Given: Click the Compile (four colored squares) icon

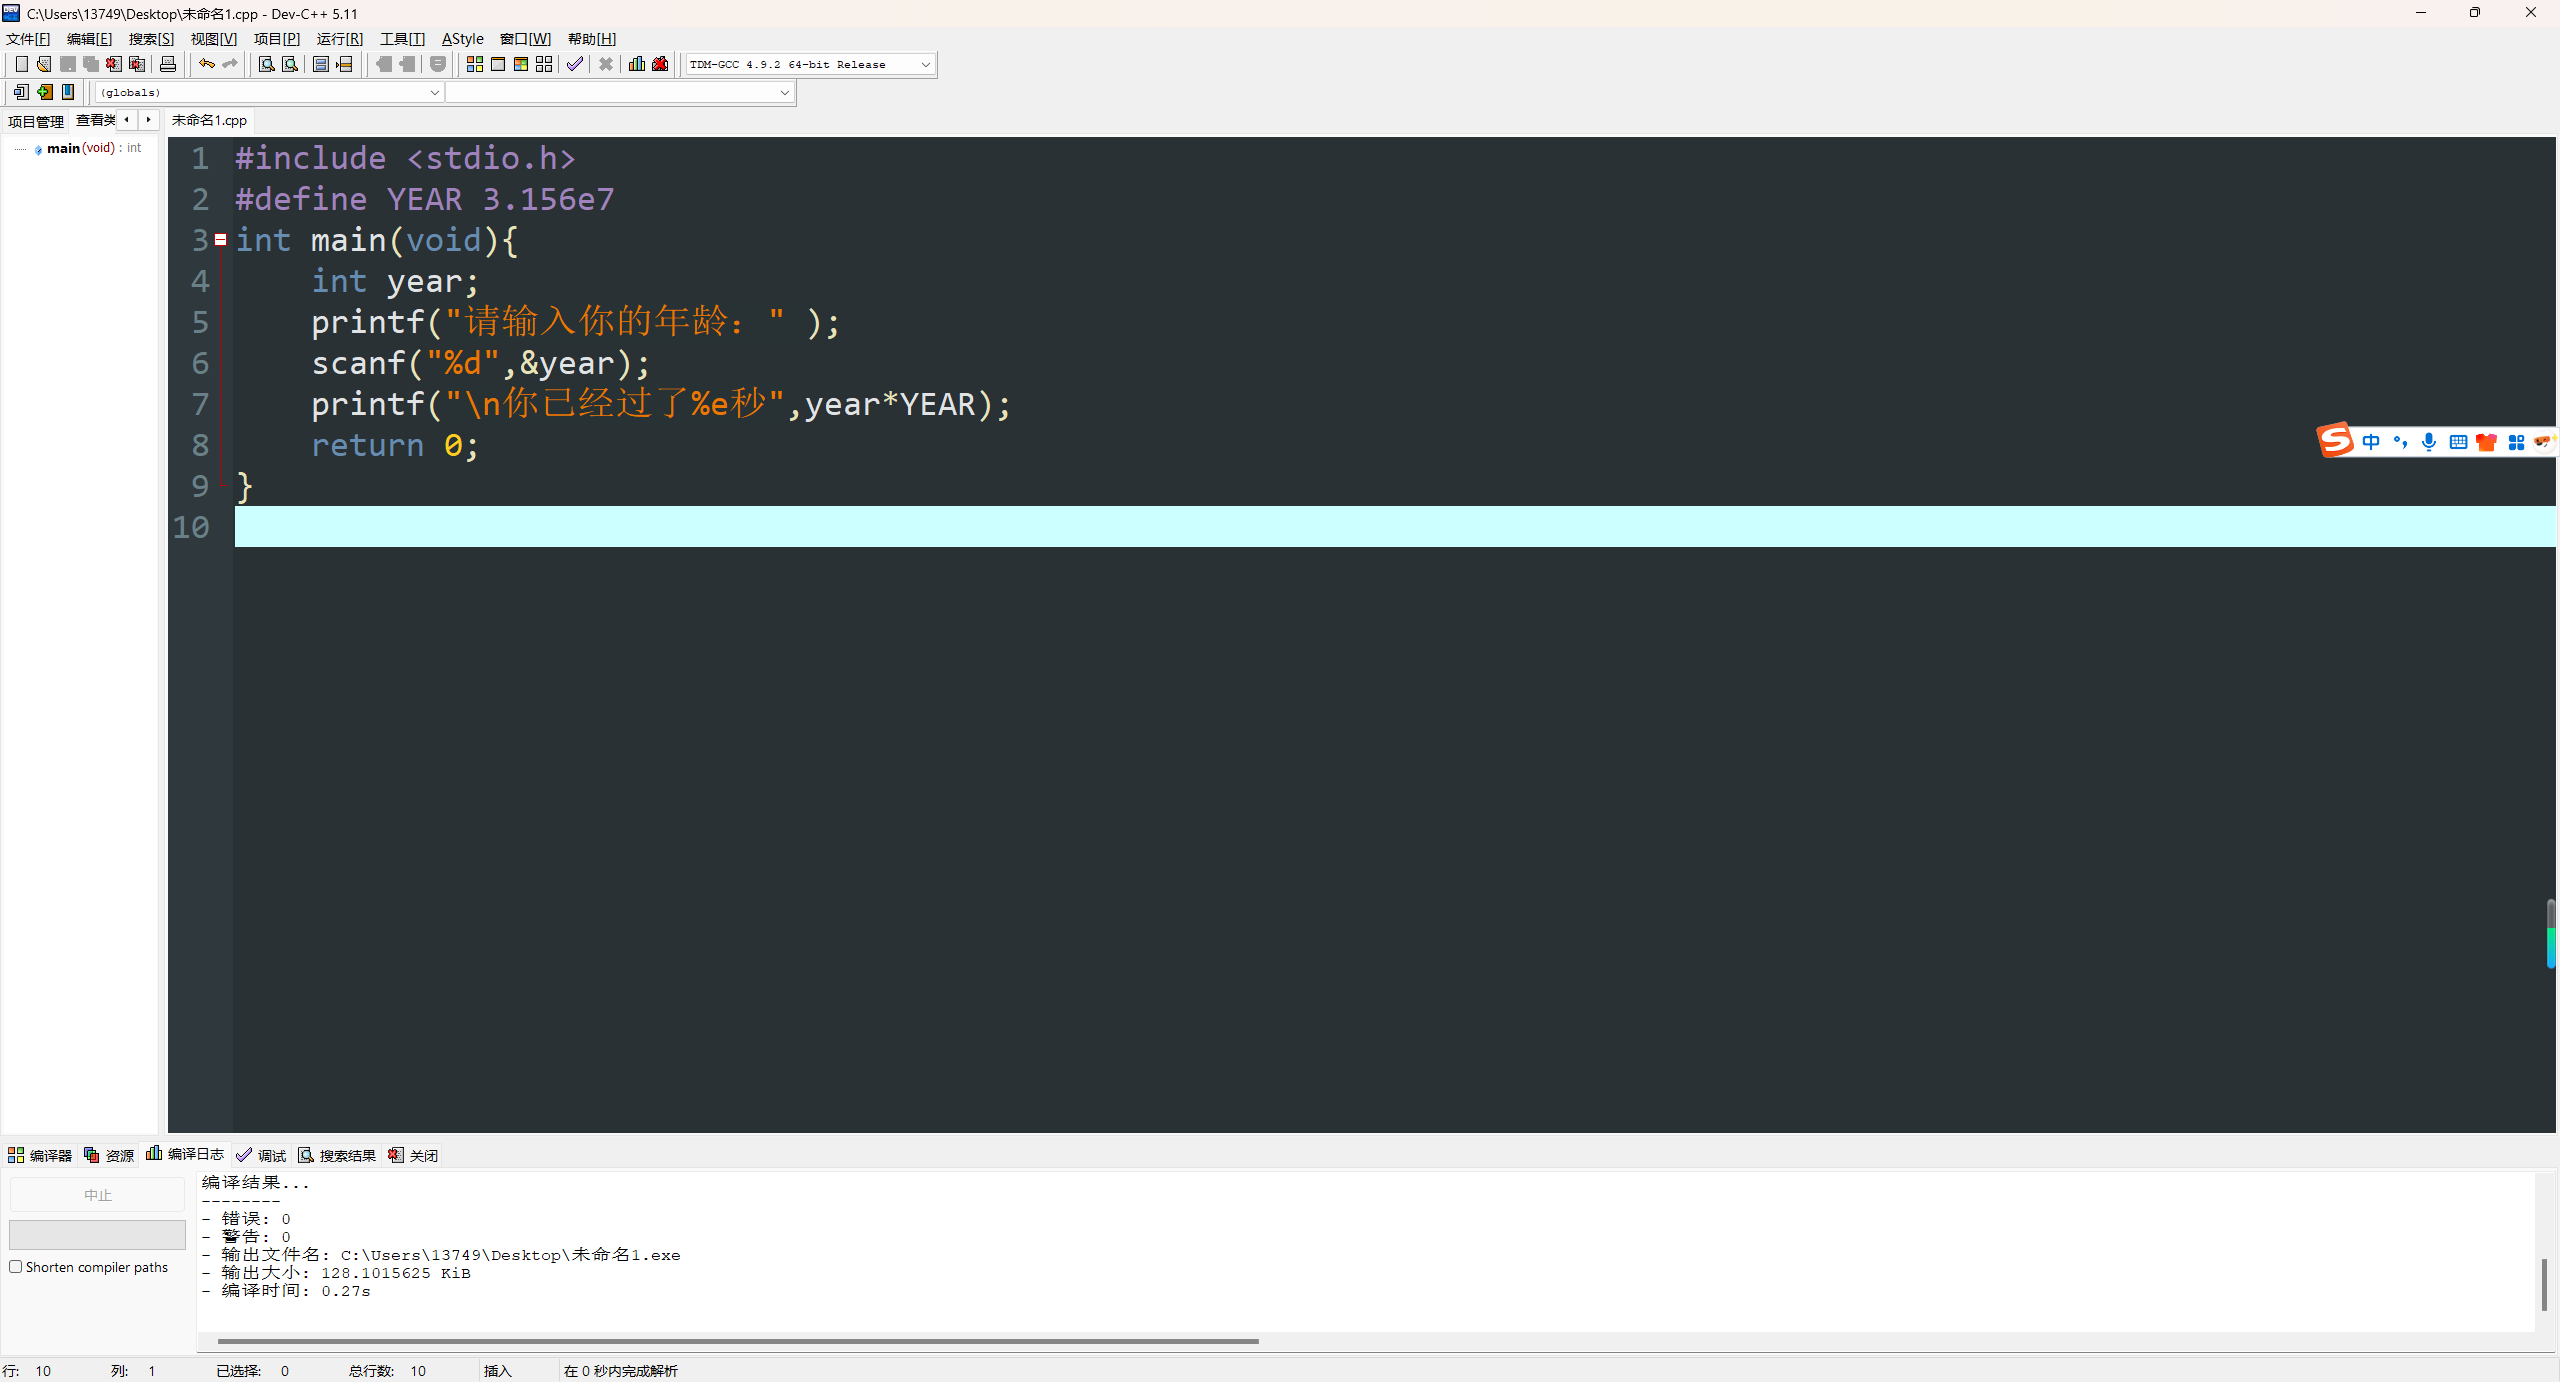Looking at the screenshot, I should click(474, 64).
